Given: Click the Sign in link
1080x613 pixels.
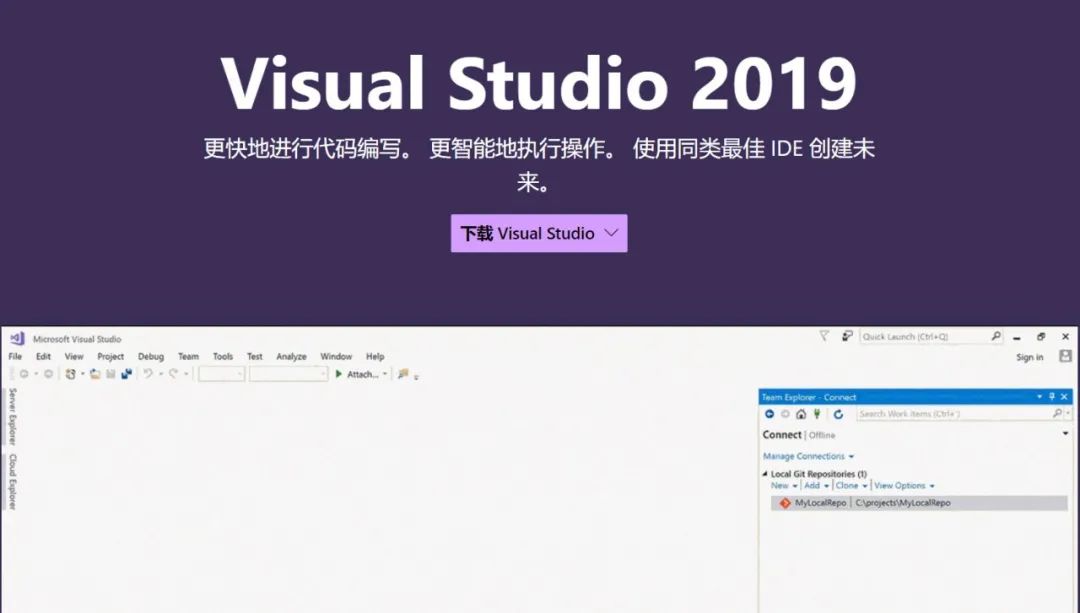Looking at the screenshot, I should [1030, 357].
